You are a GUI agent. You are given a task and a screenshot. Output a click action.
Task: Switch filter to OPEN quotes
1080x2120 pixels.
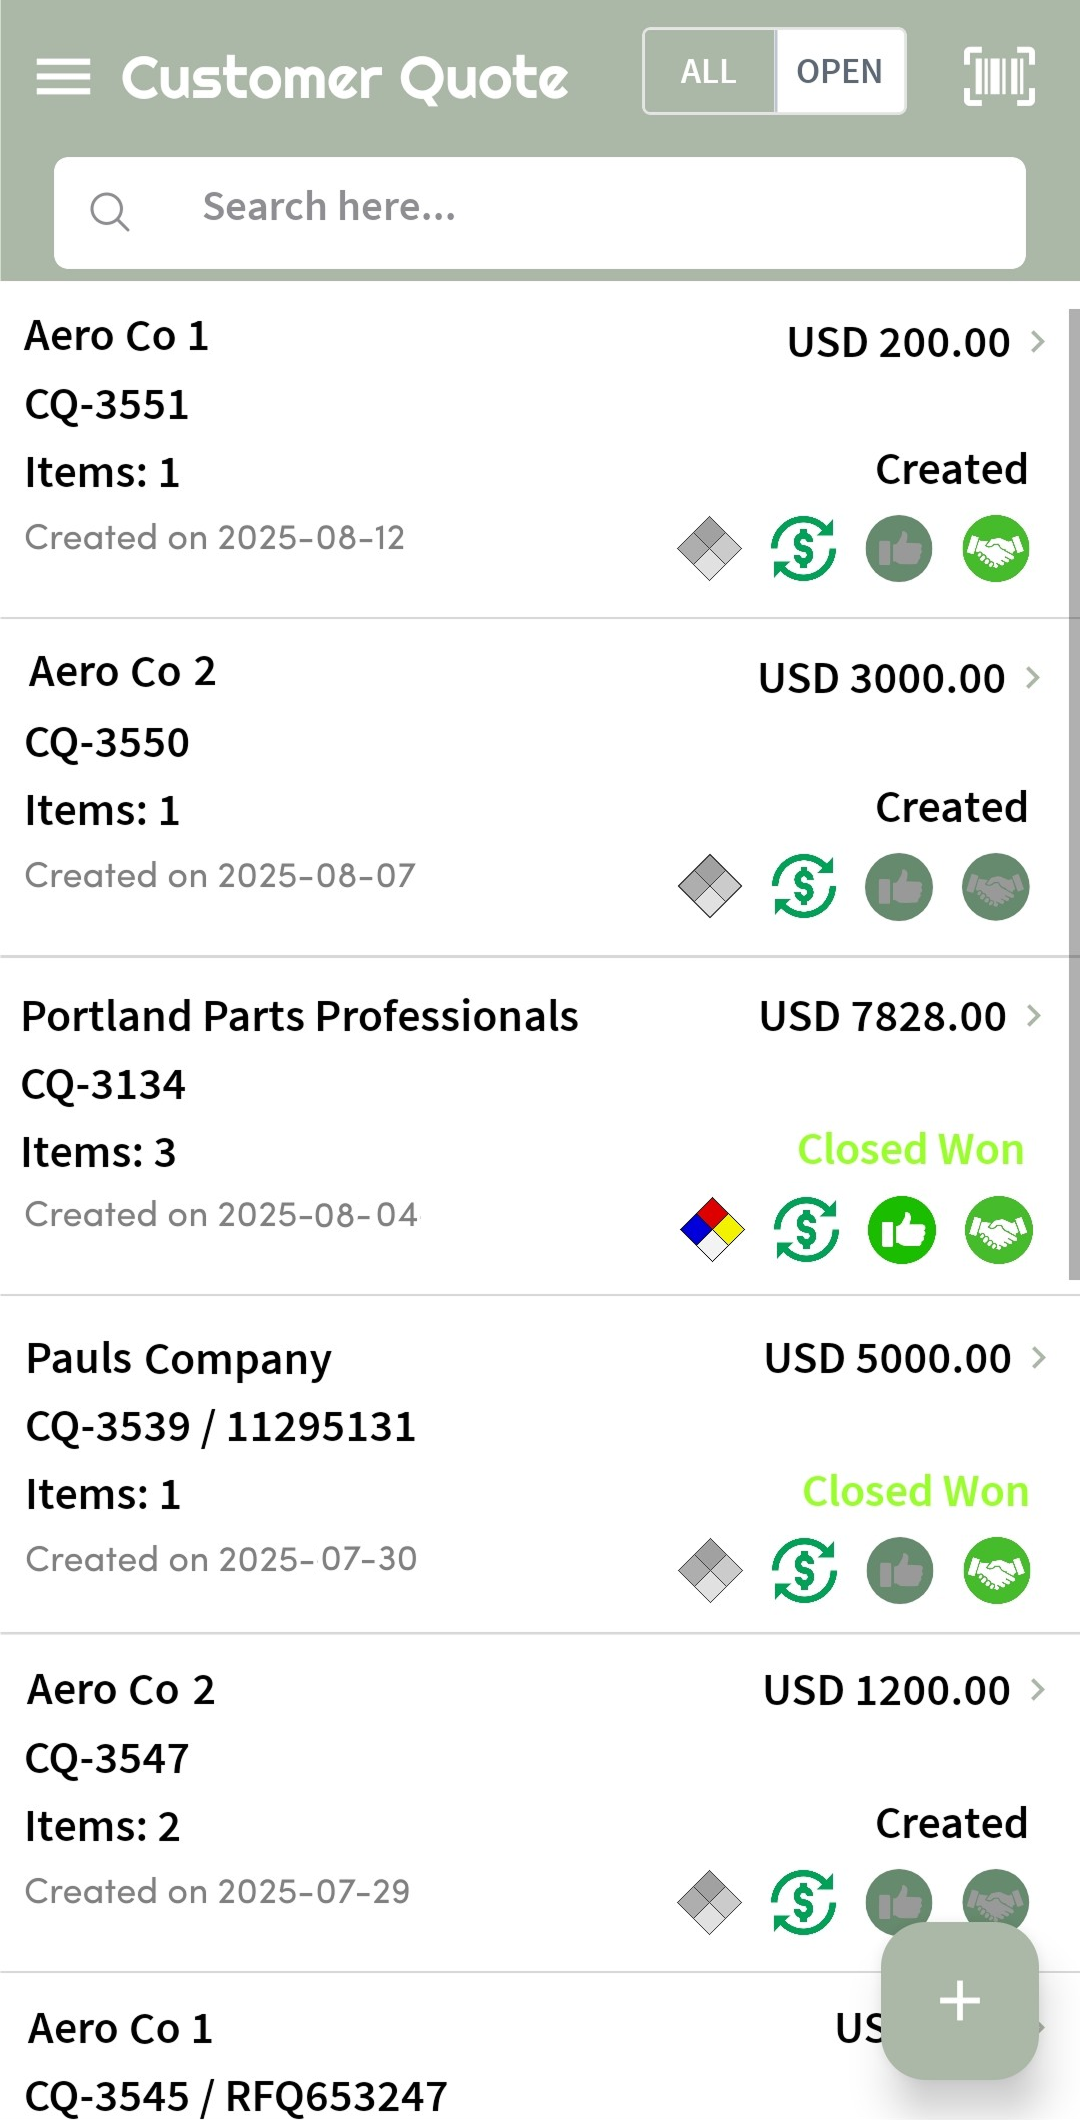pos(839,72)
